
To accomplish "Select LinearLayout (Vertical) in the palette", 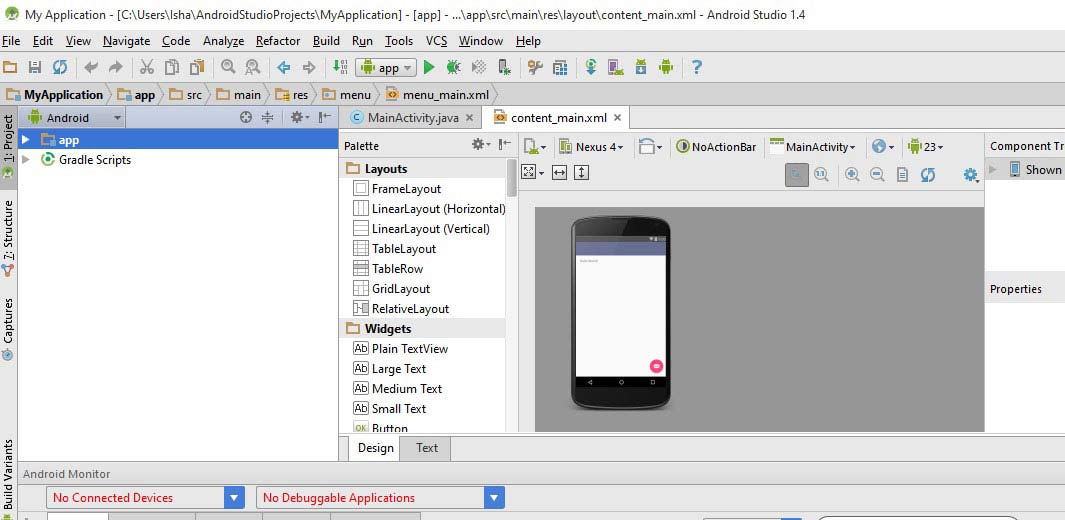I will [x=429, y=229].
